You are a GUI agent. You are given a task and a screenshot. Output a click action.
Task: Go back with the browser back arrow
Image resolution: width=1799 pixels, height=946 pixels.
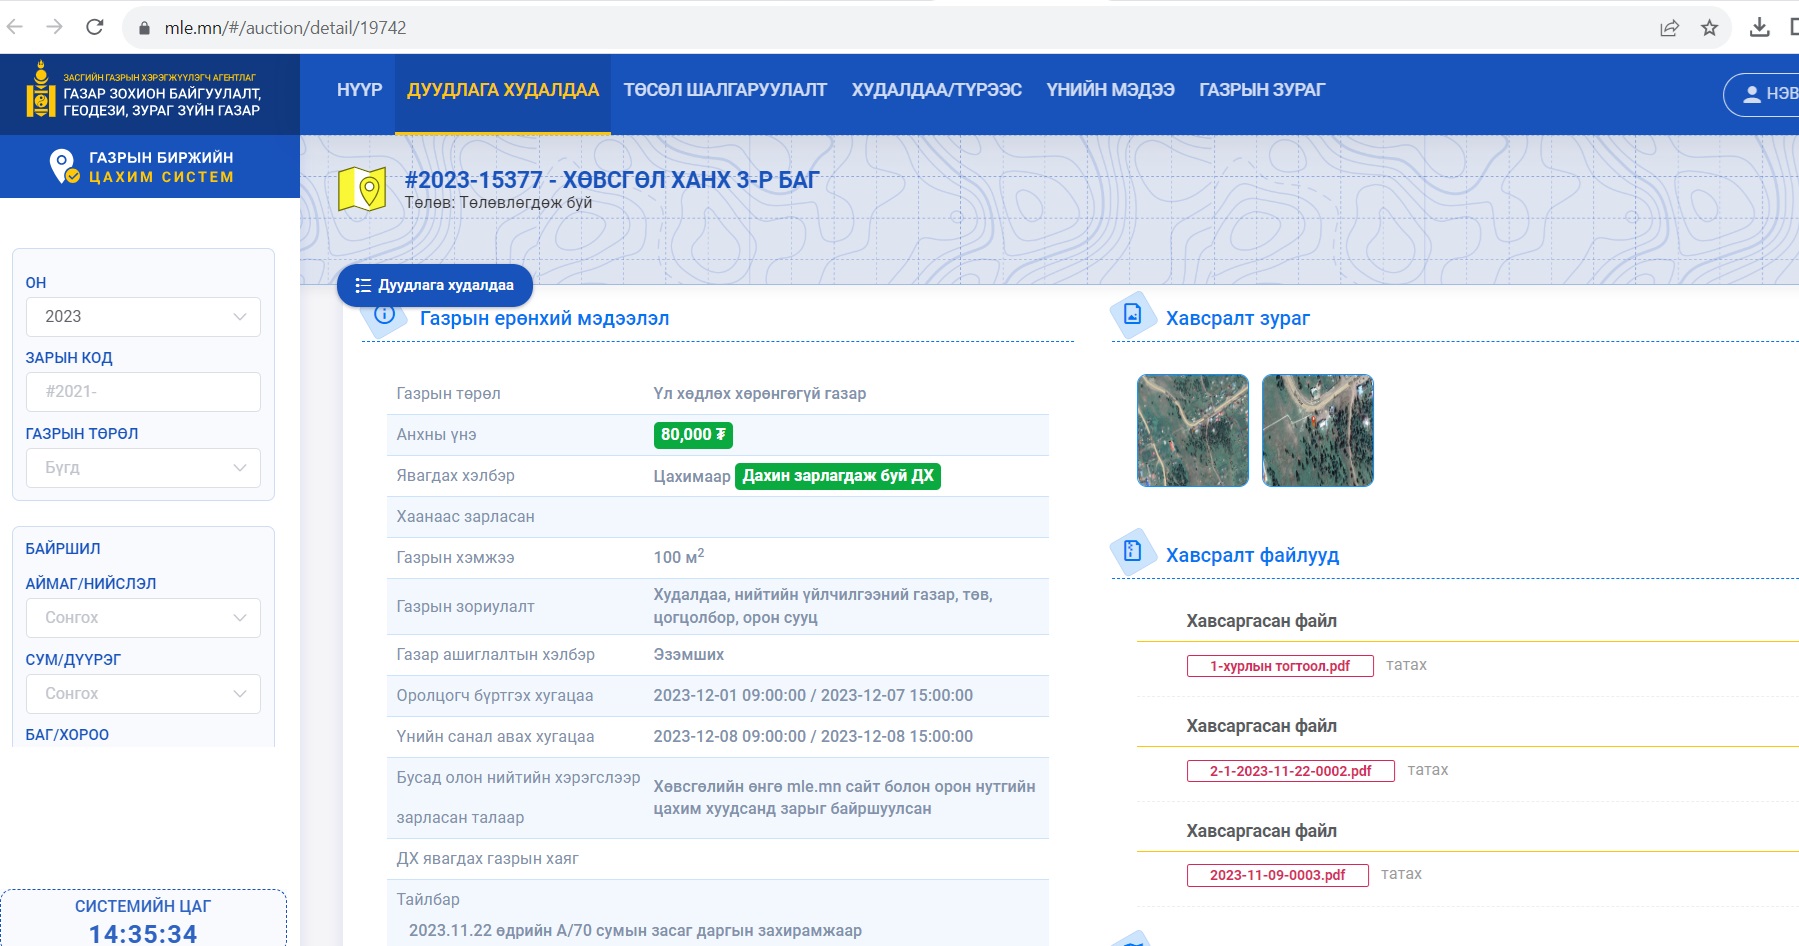tap(15, 27)
